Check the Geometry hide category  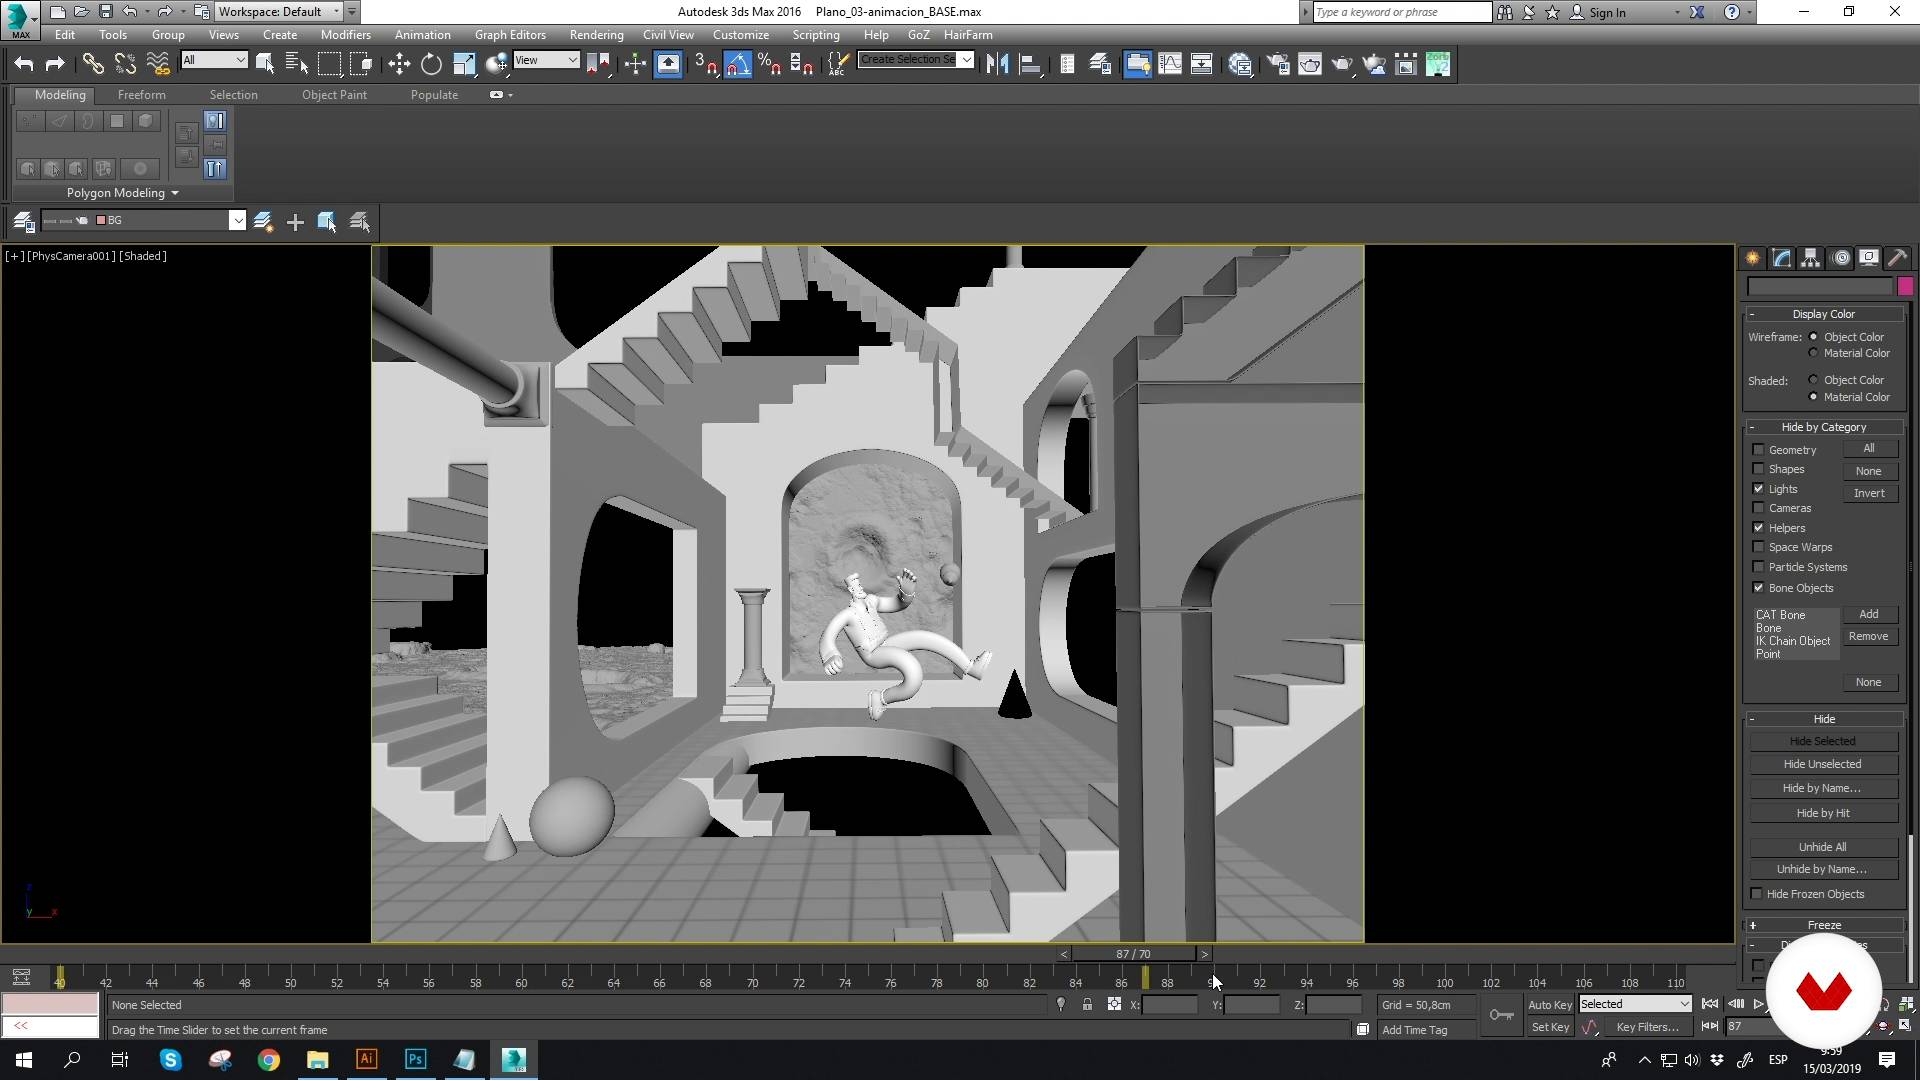click(x=1758, y=450)
